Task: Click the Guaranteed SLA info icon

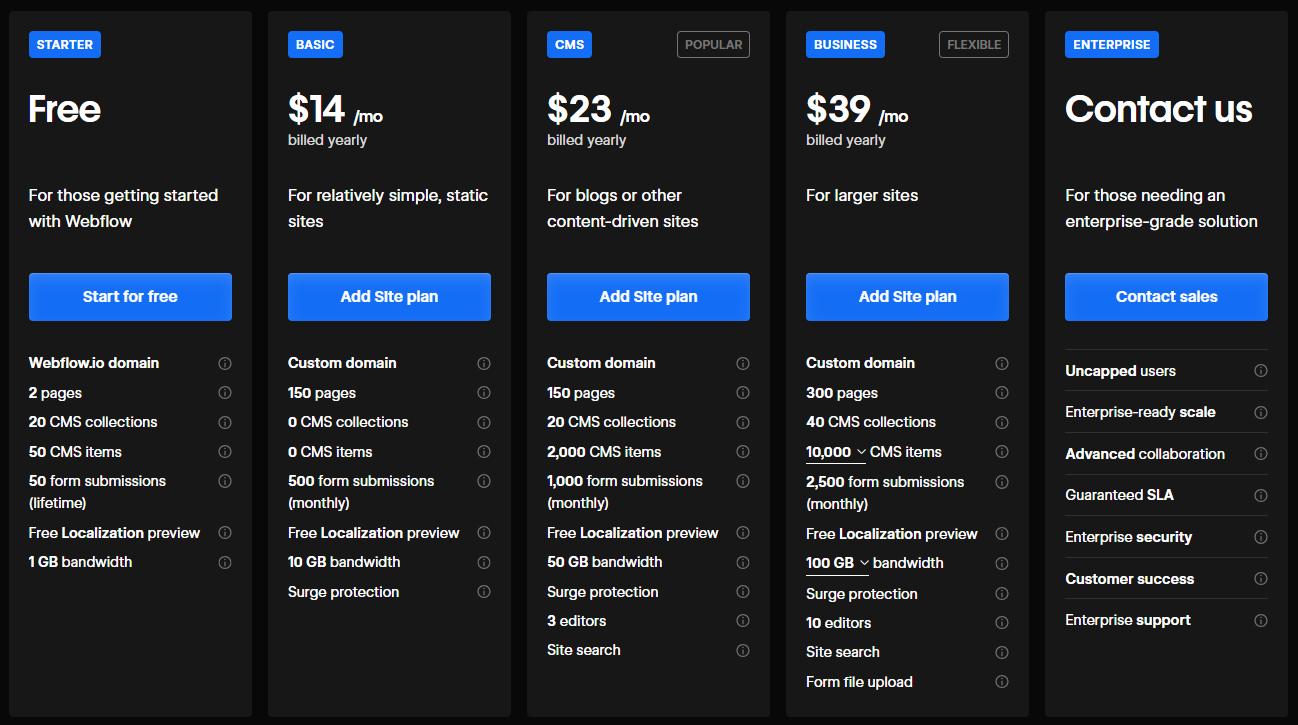Action: click(1261, 496)
